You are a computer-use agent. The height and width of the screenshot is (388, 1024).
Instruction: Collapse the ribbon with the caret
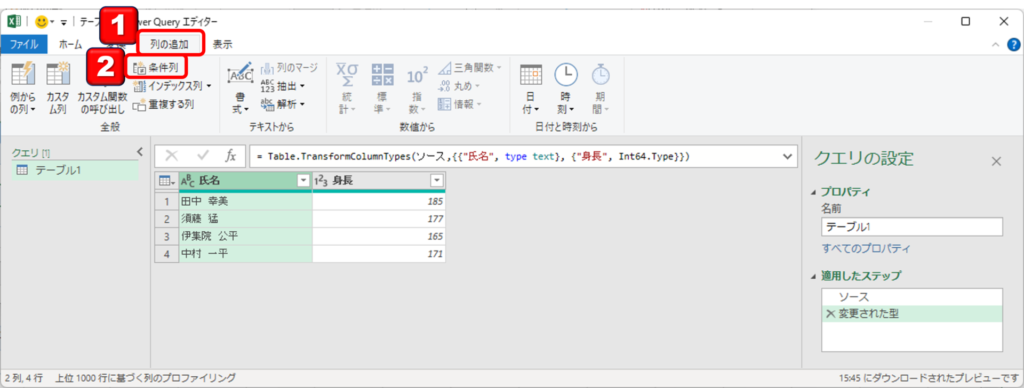click(995, 44)
